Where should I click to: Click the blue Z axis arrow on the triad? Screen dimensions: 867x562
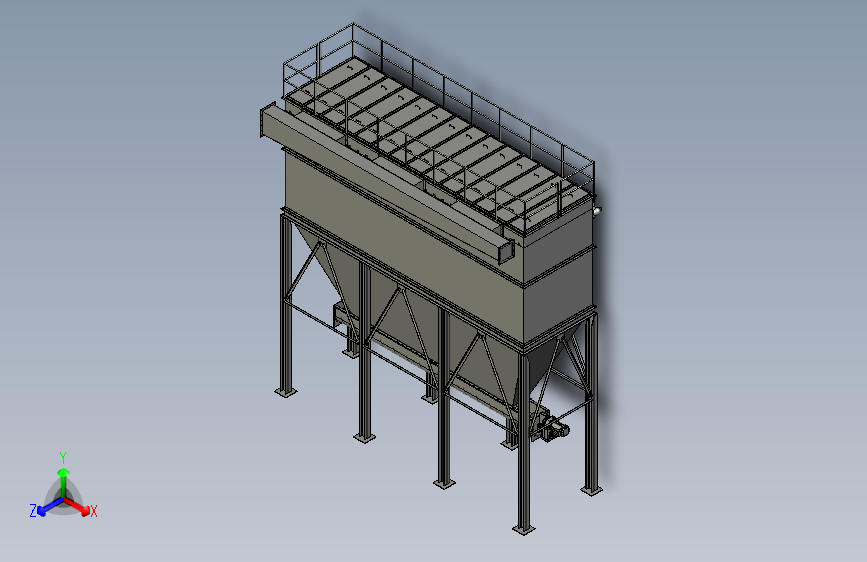[51, 506]
